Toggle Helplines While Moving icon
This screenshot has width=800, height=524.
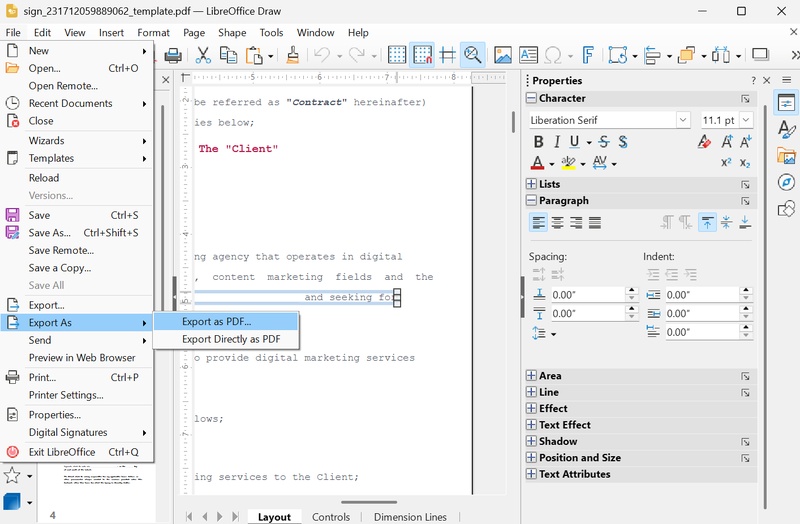447,55
